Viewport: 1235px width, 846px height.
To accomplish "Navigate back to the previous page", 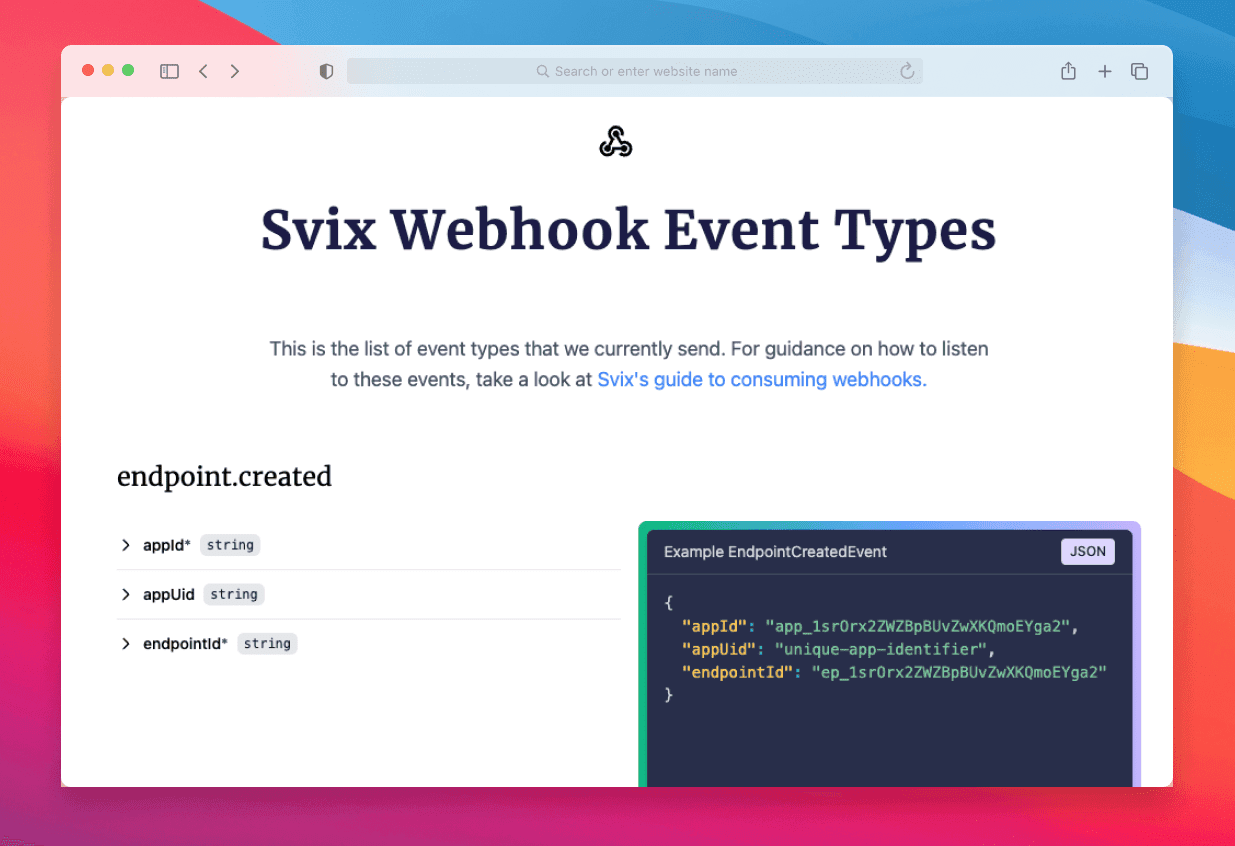I will click(203, 71).
